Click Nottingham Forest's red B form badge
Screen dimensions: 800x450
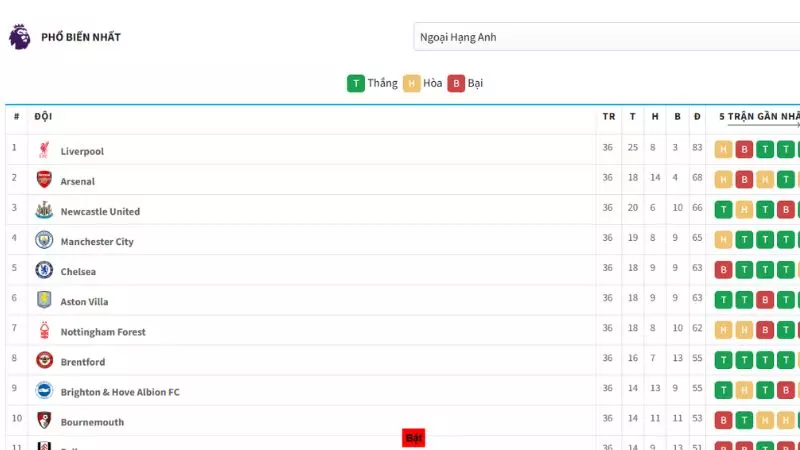click(765, 330)
